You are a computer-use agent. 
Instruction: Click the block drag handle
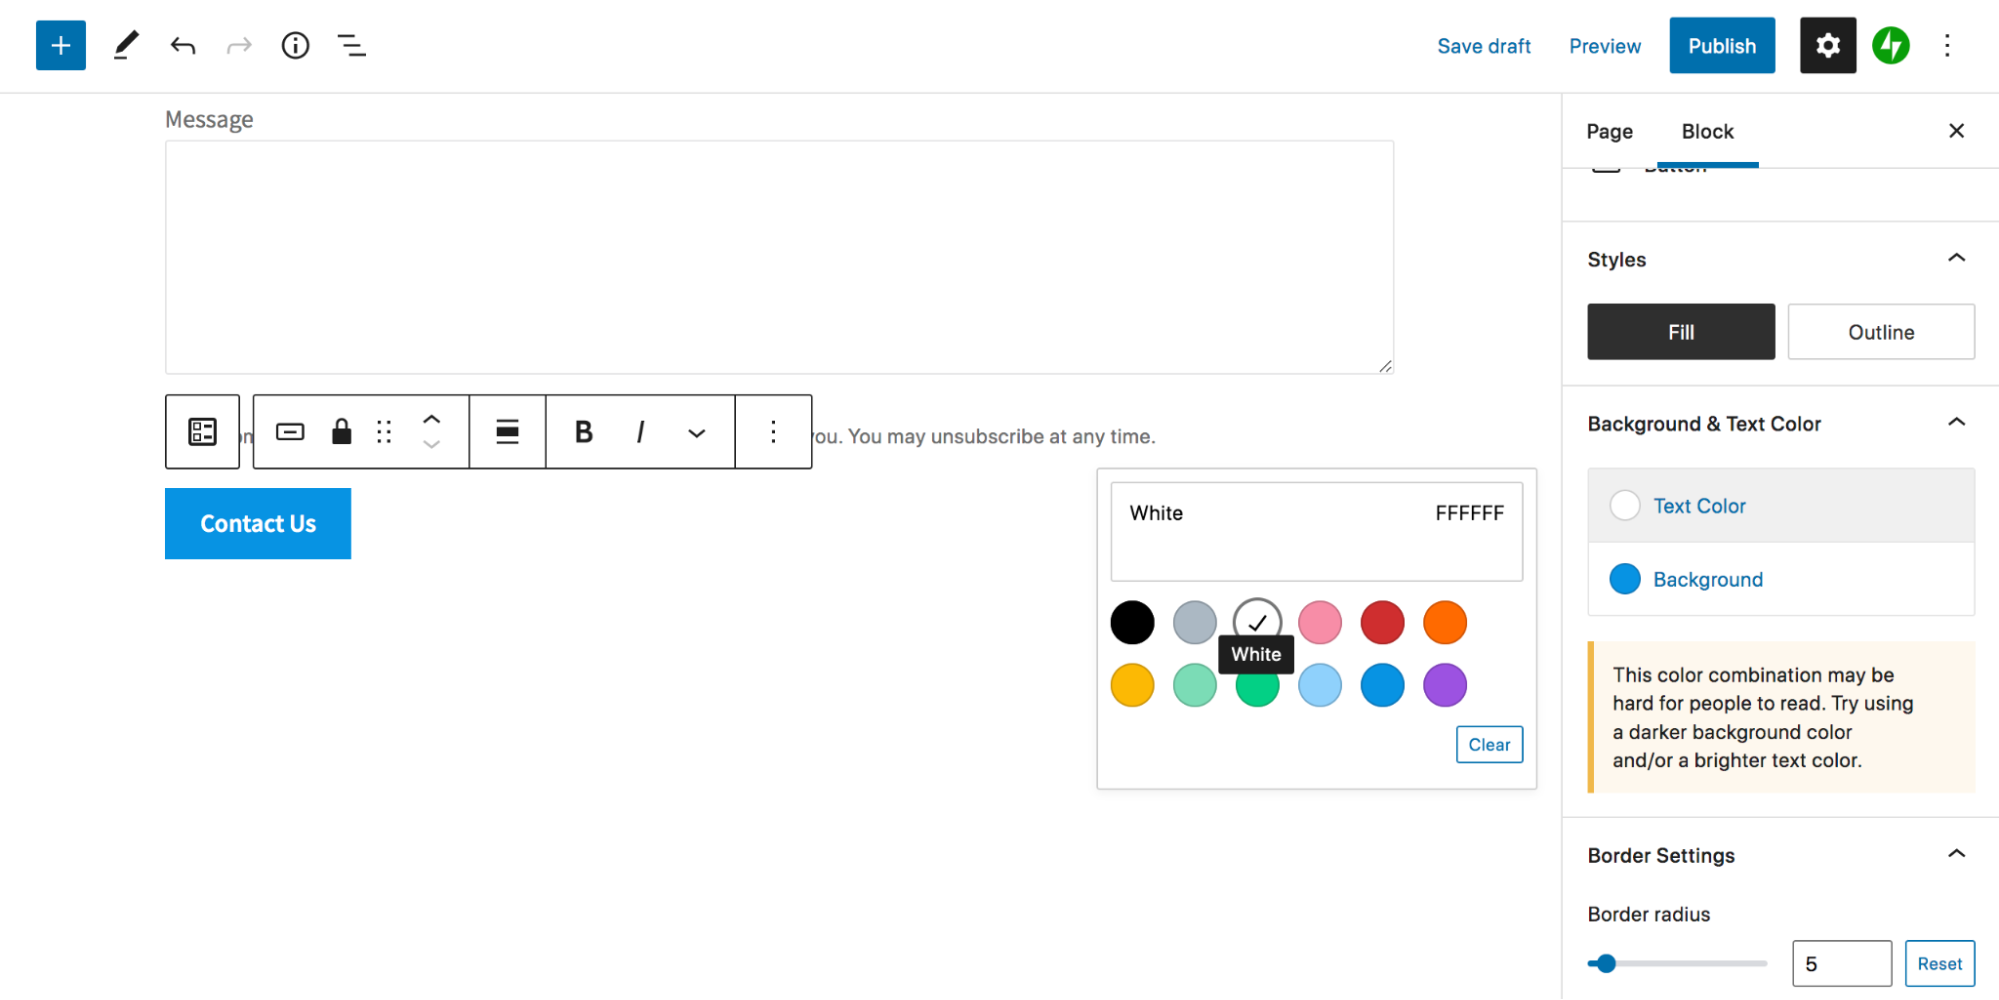(384, 431)
